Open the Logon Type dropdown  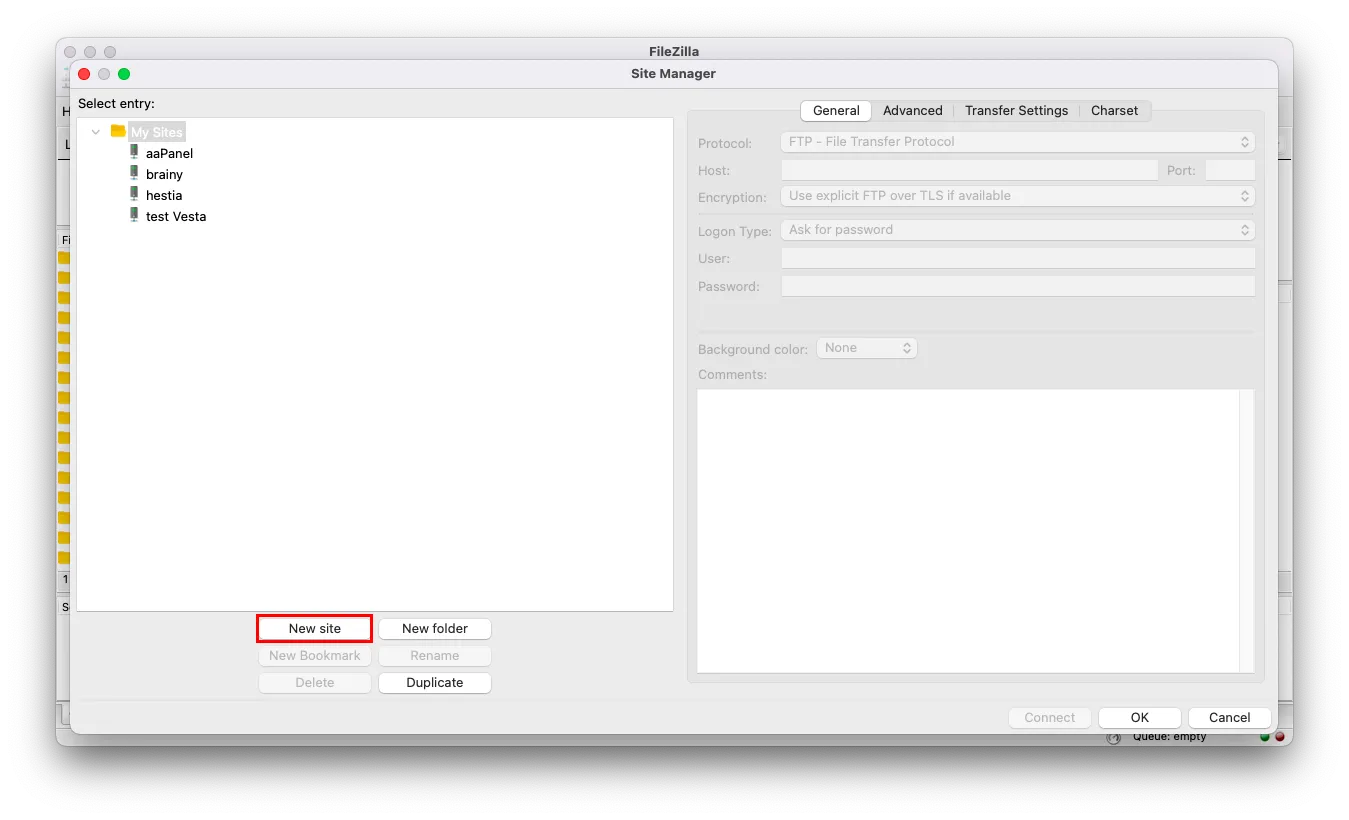[1017, 230]
